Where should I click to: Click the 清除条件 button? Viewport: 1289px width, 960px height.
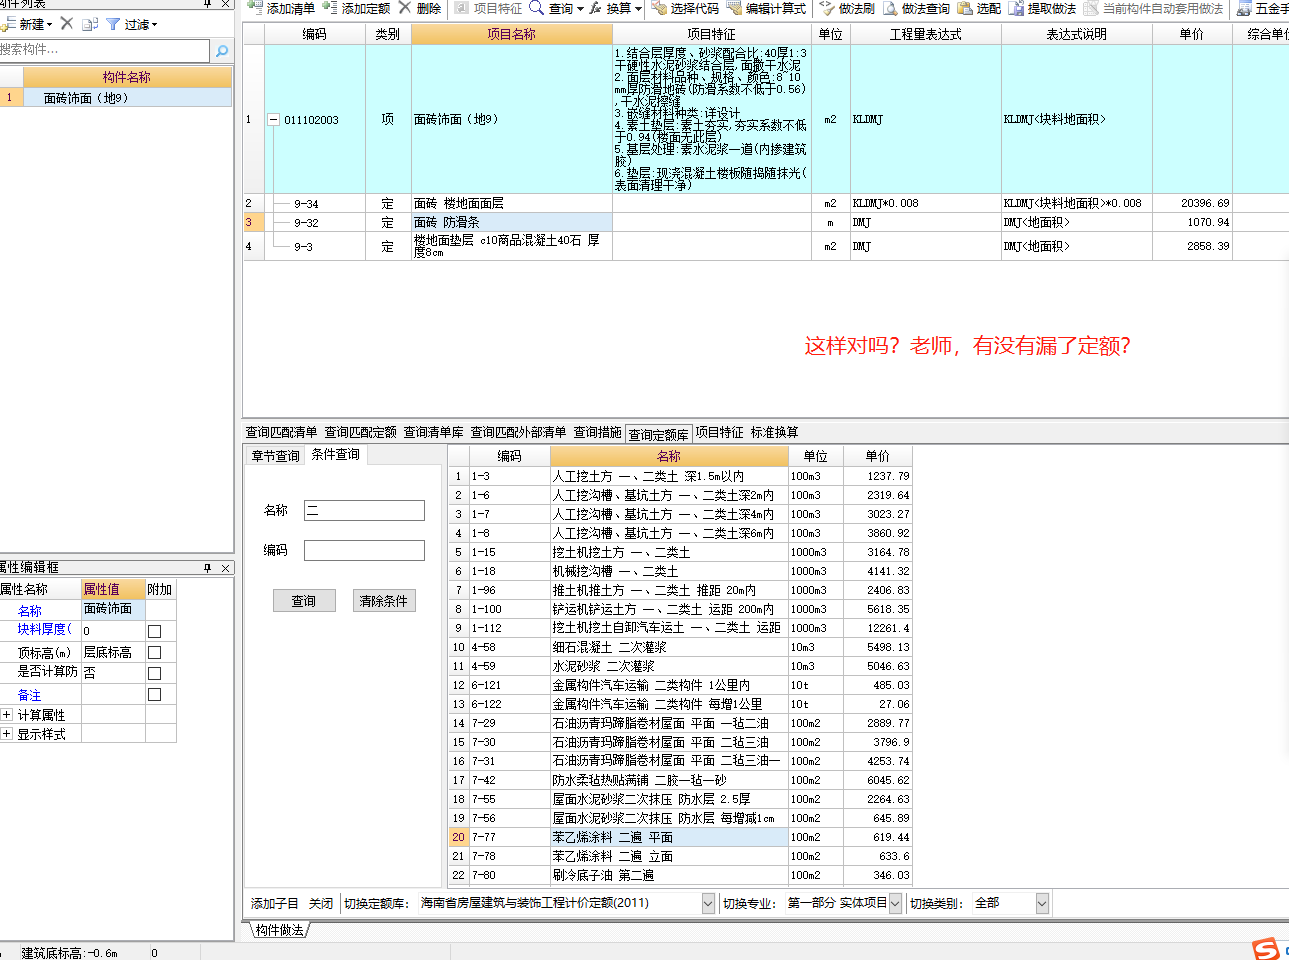click(x=383, y=601)
